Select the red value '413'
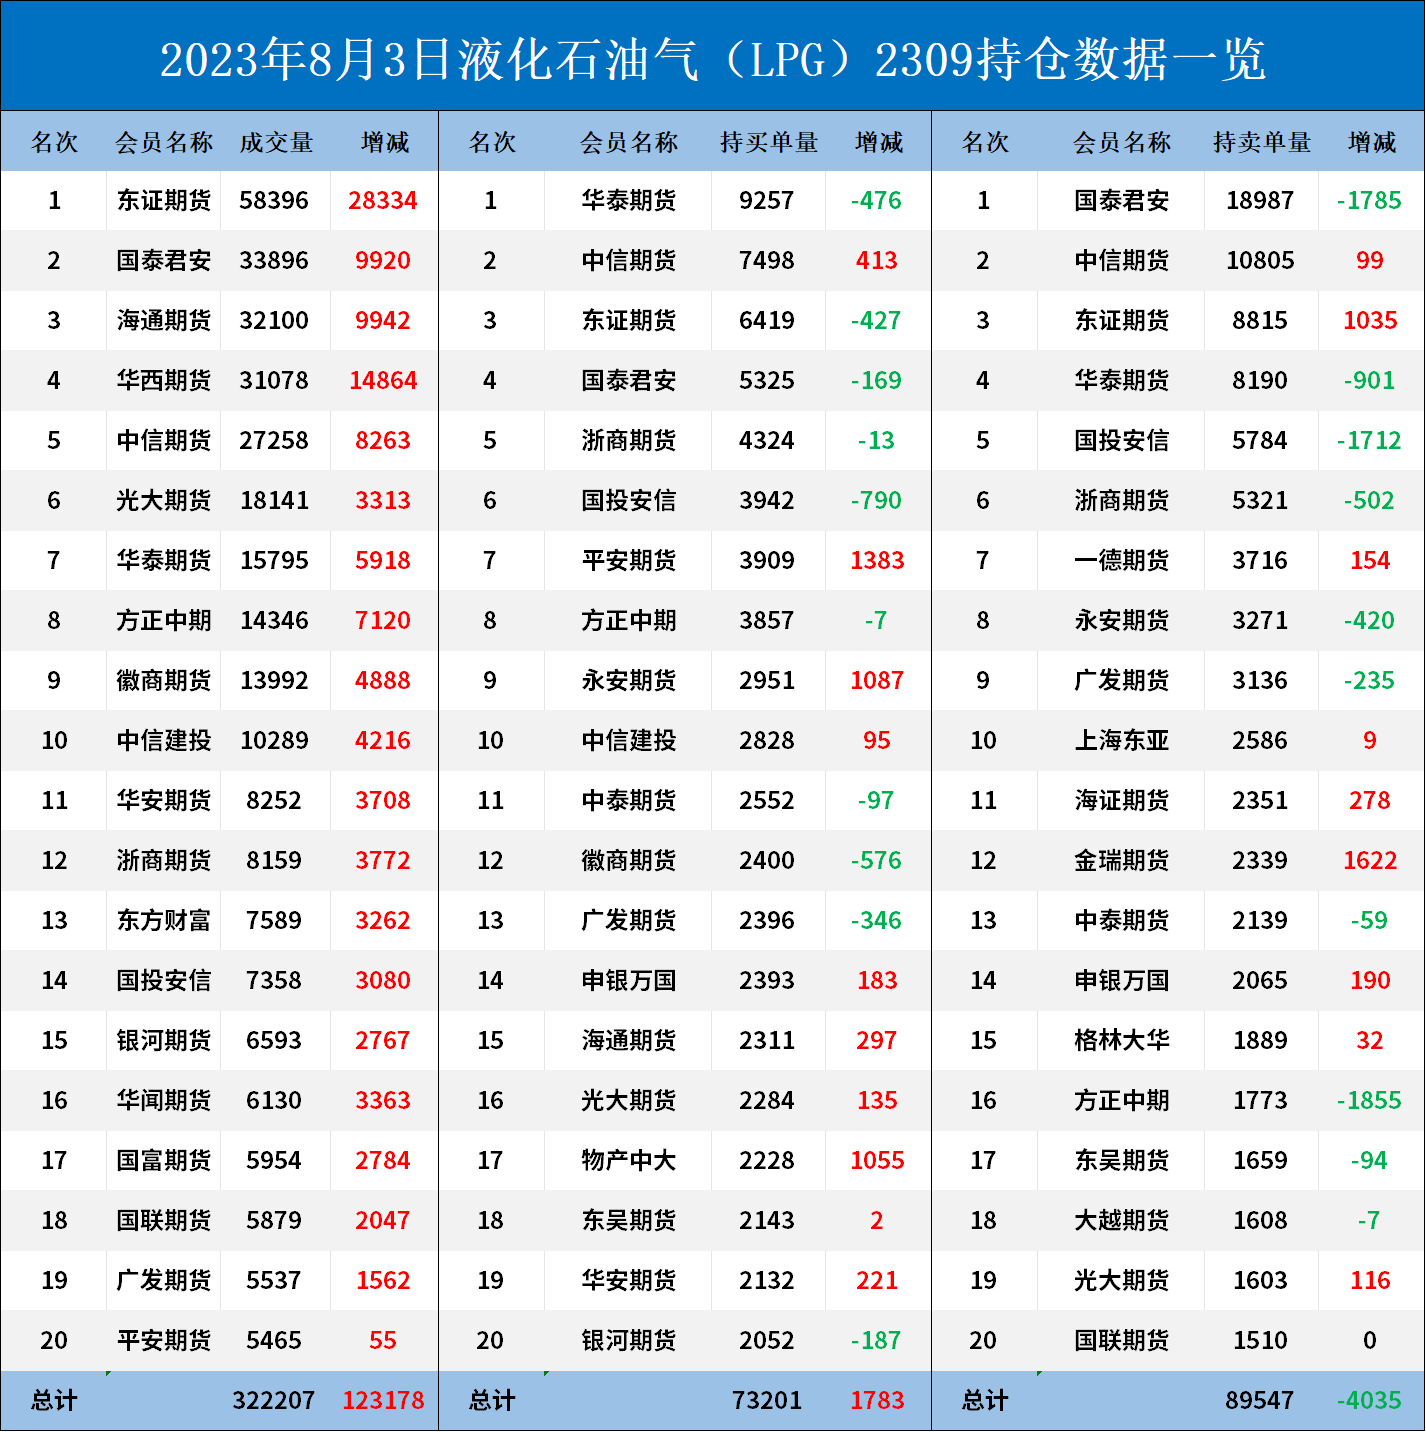The width and height of the screenshot is (1426, 1432). [x=877, y=261]
